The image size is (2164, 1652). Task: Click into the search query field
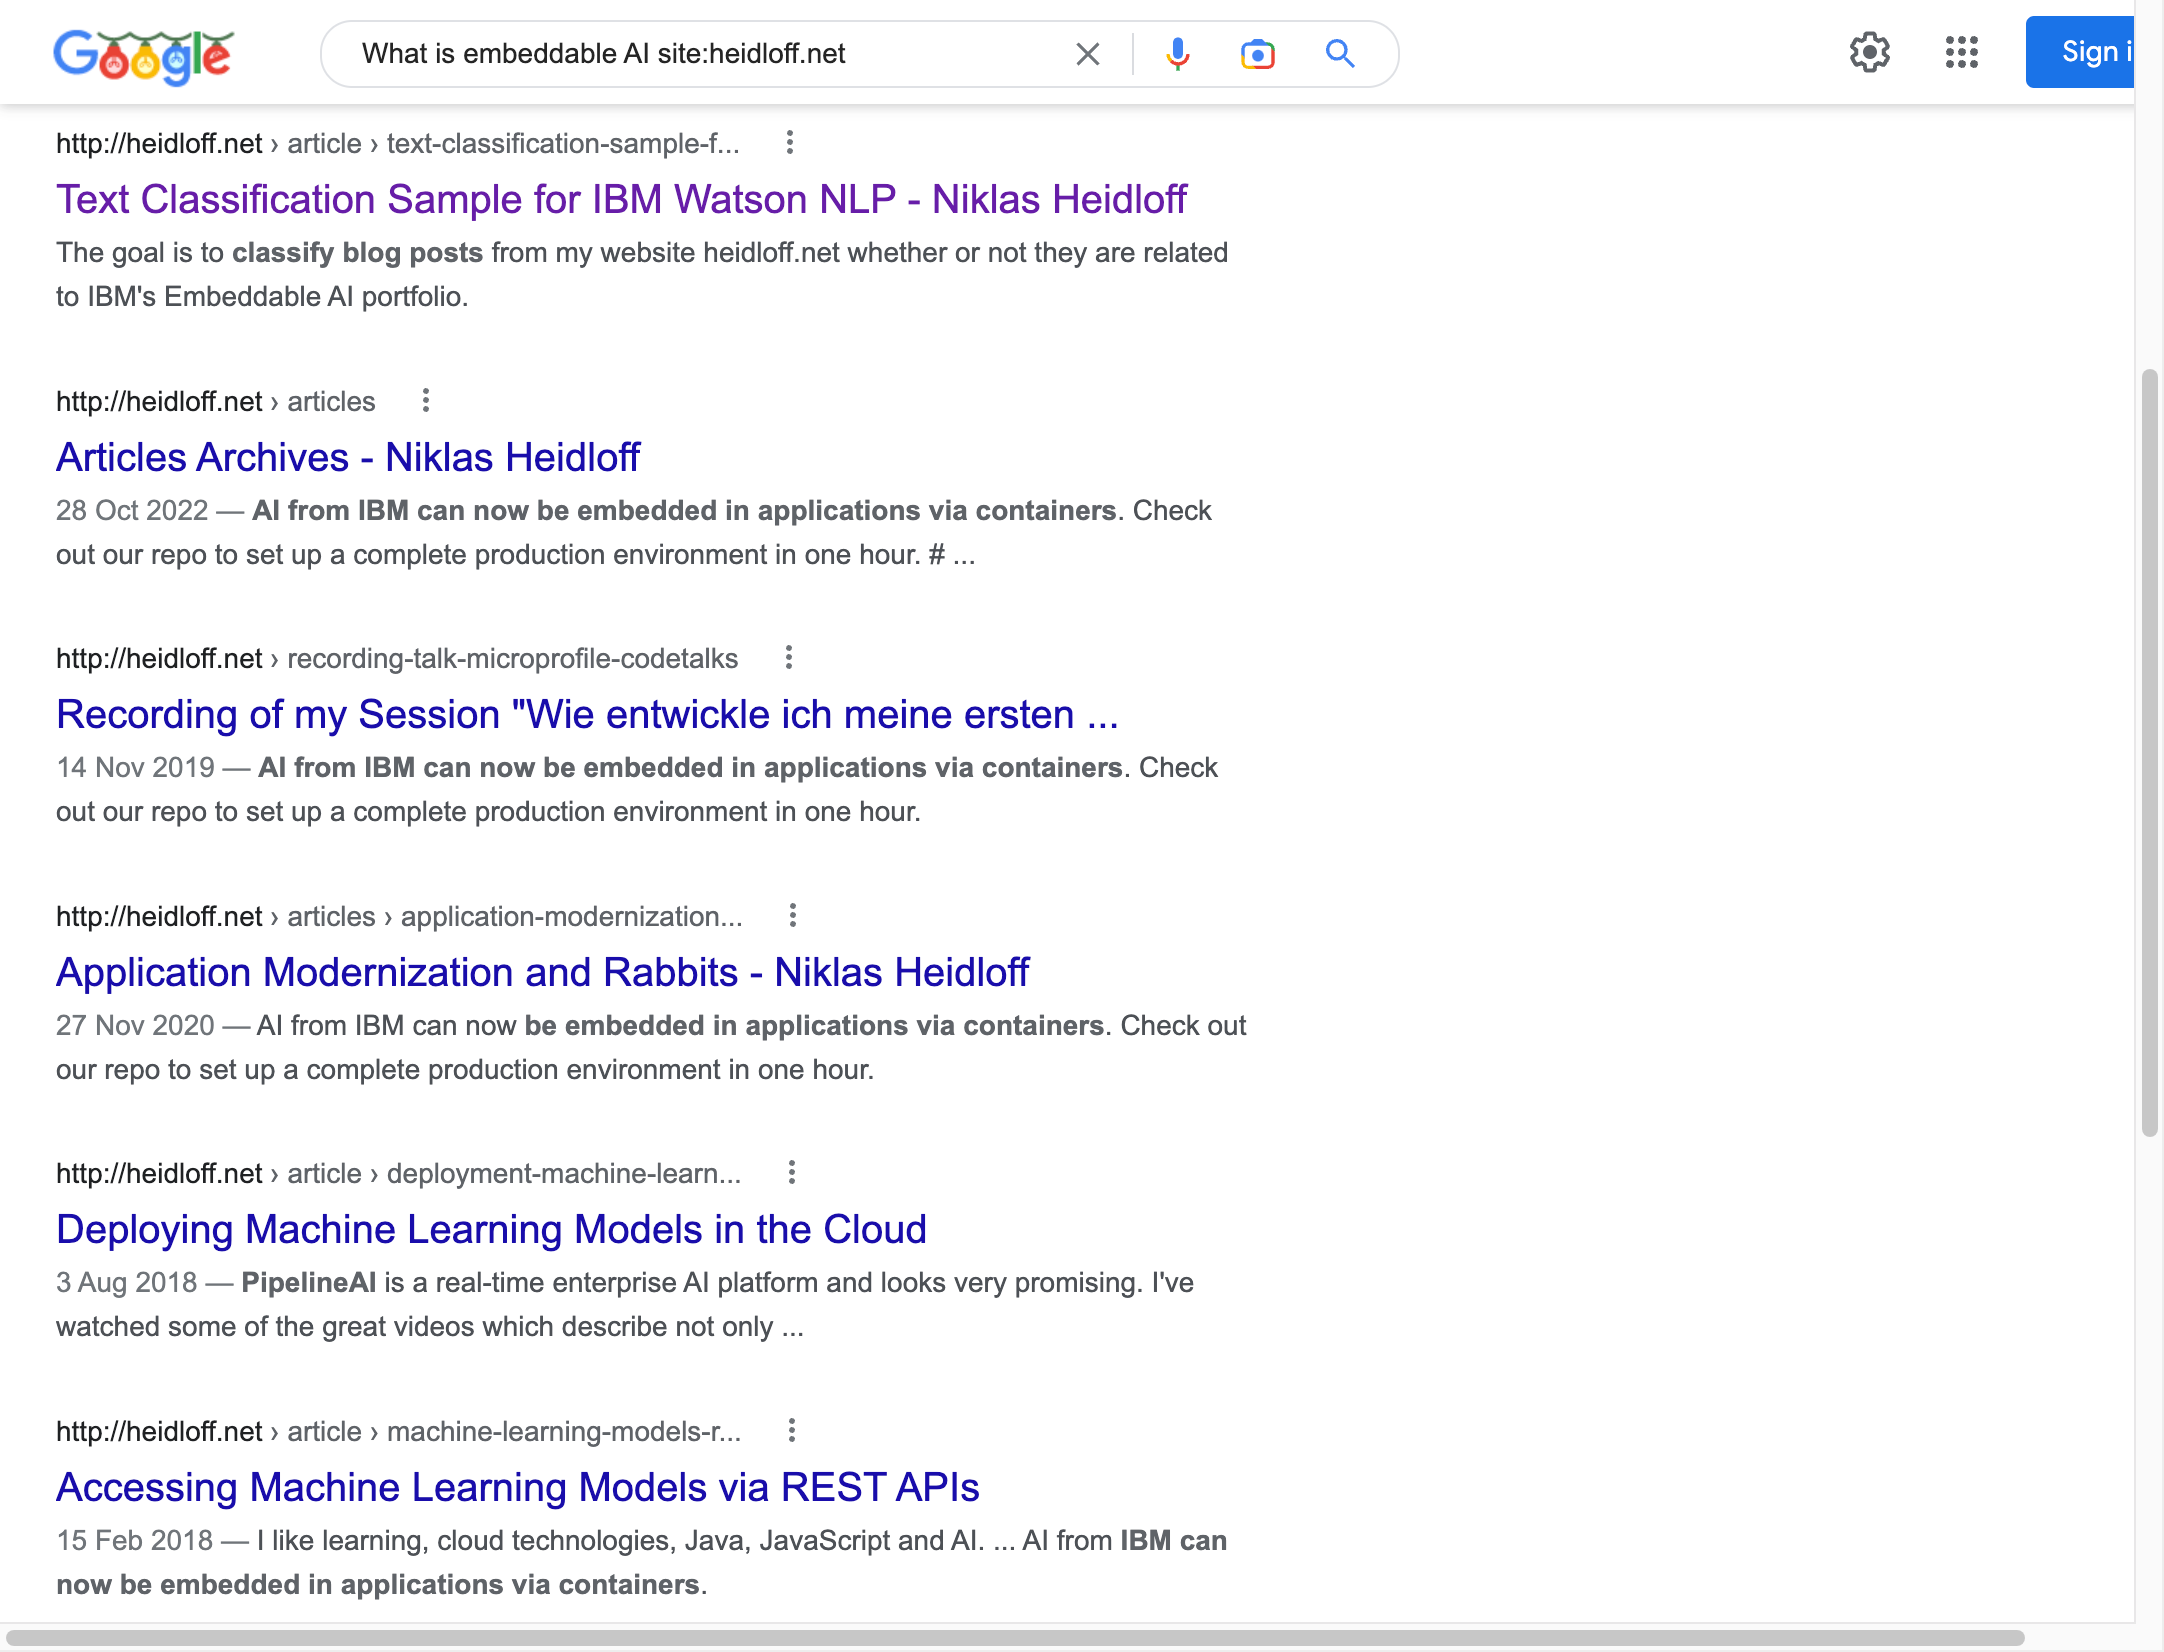point(700,54)
